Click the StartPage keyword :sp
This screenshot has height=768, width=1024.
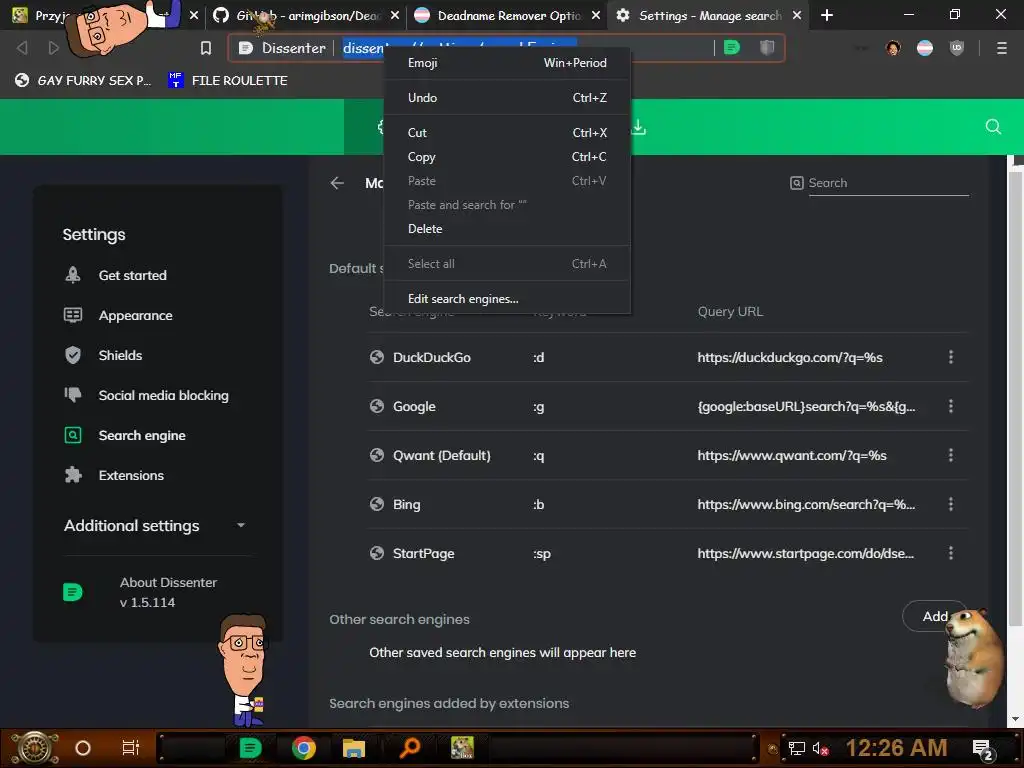(542, 554)
